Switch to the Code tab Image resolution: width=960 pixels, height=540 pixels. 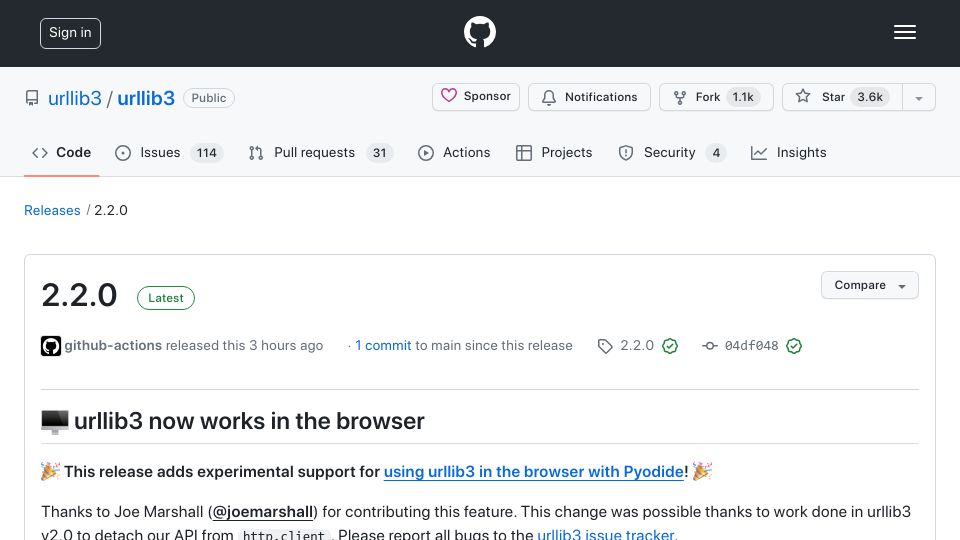click(62, 152)
